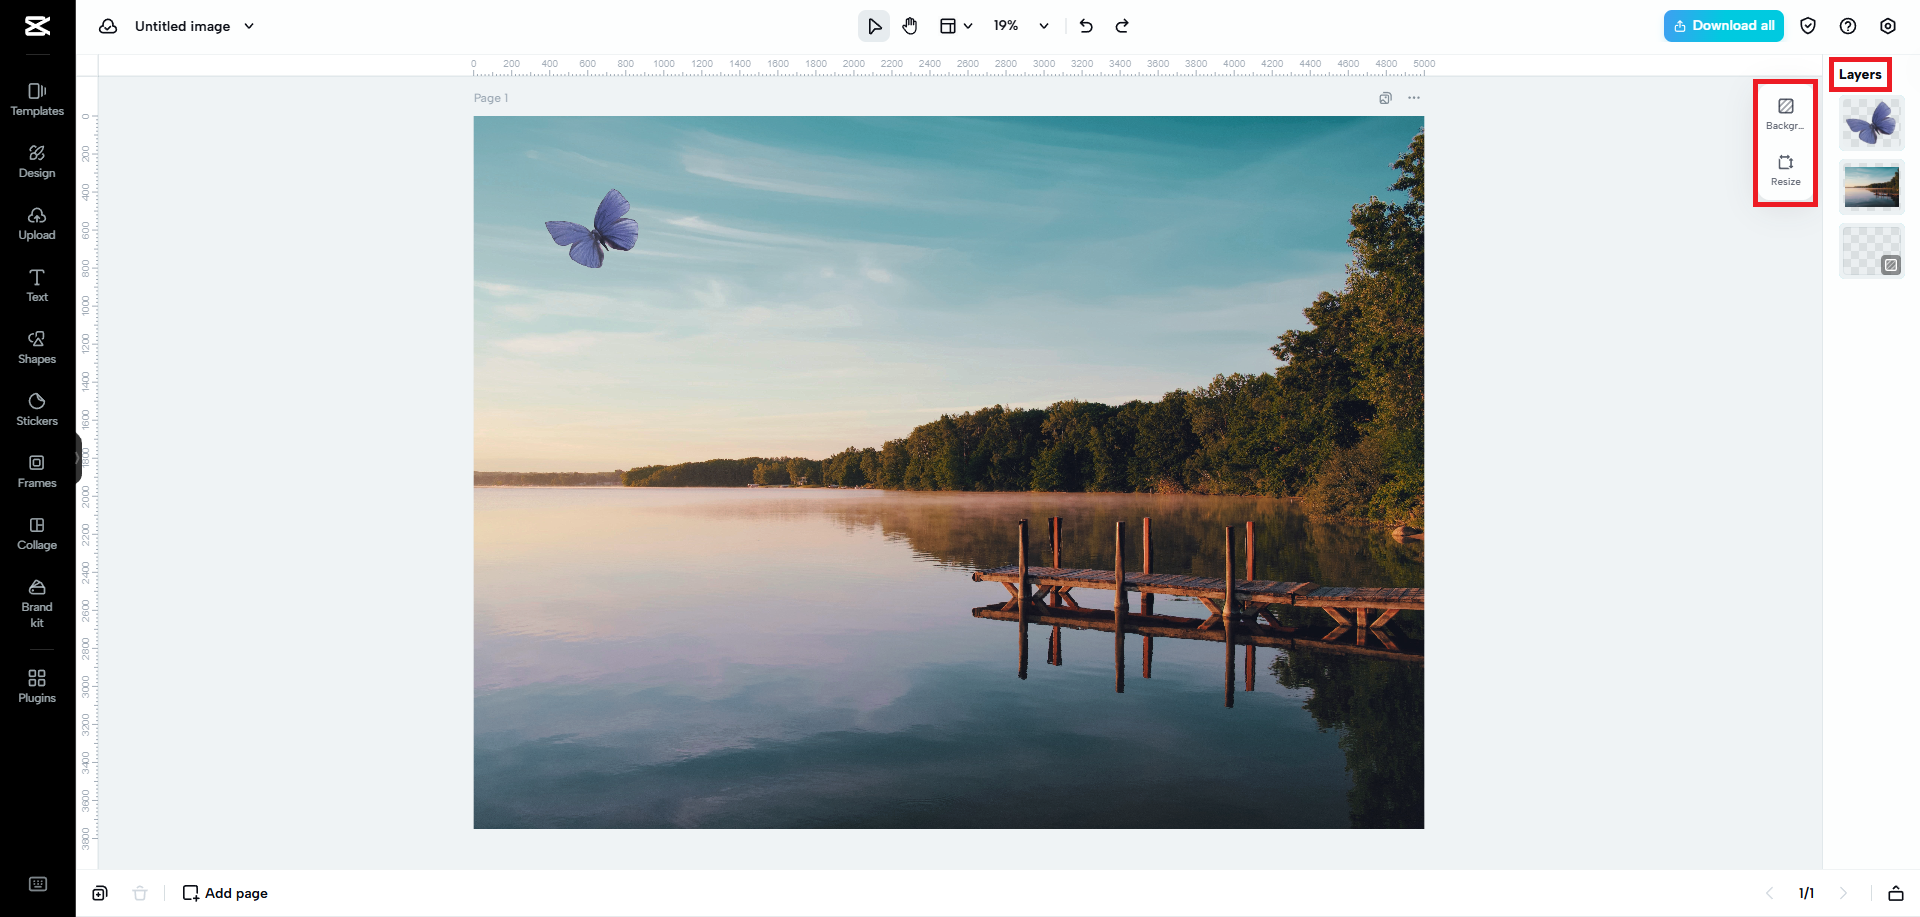
Task: Select the Frames tool
Action: coord(37,470)
